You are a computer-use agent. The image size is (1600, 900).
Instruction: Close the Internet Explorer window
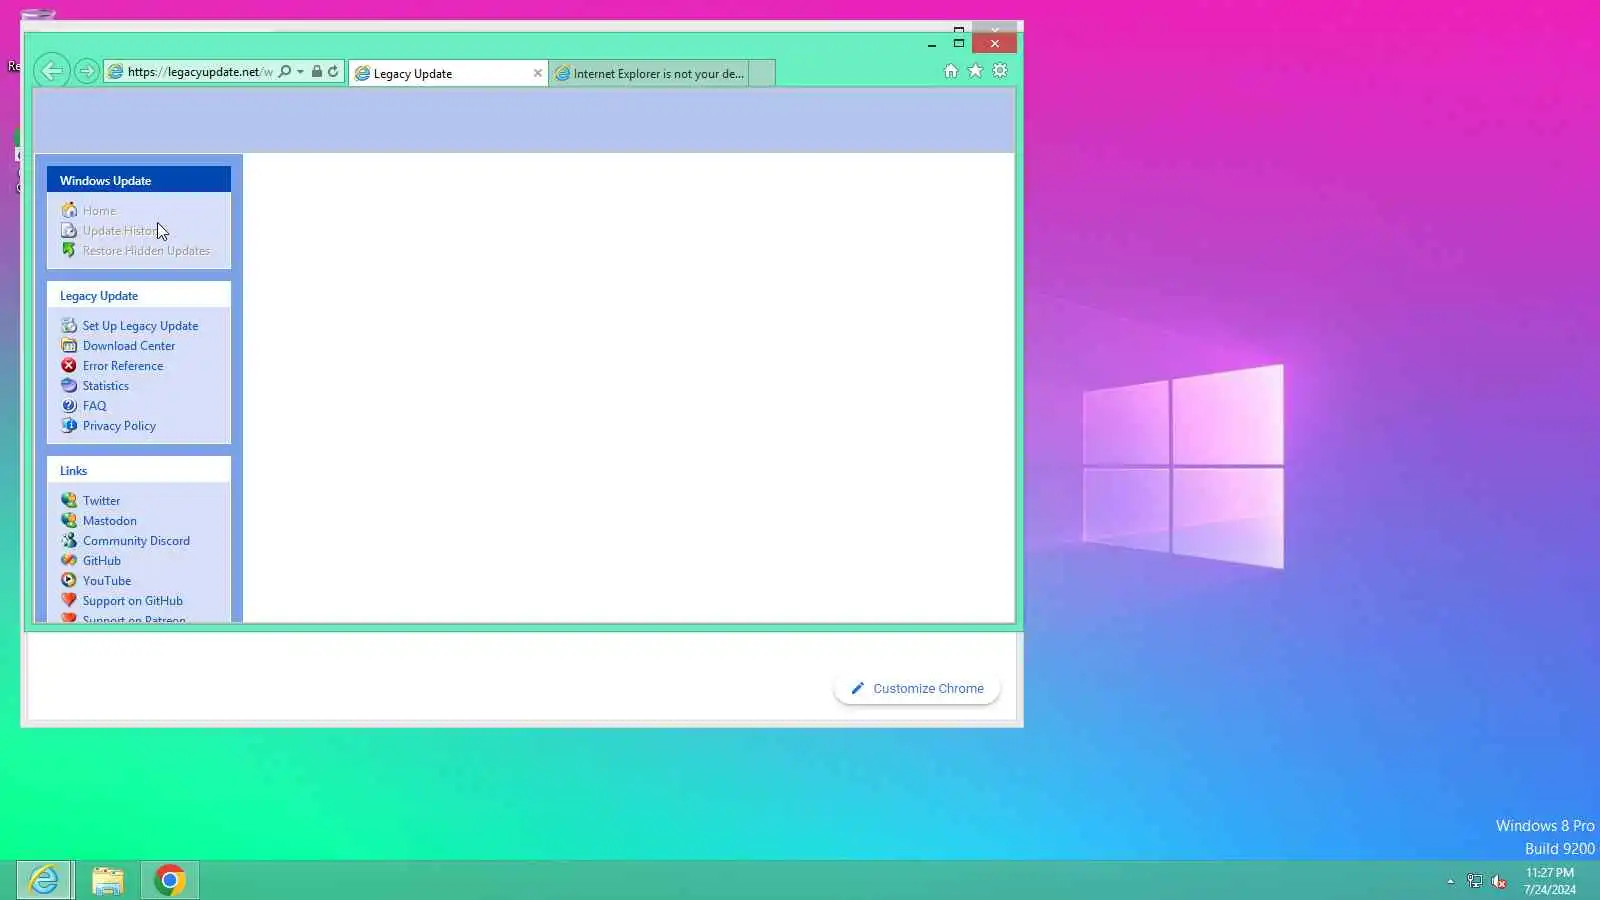point(994,43)
